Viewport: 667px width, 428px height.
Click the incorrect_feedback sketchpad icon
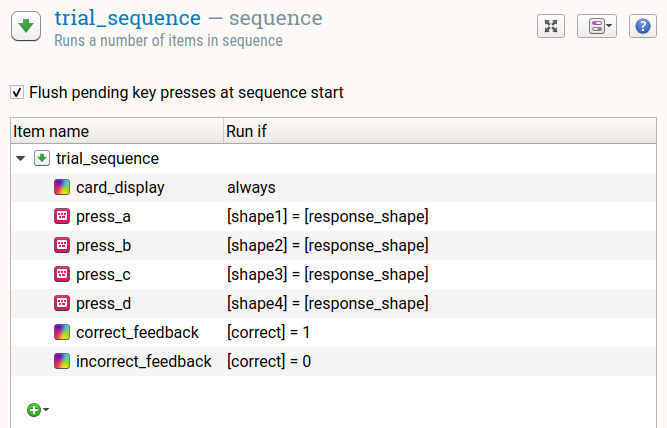pyautogui.click(x=62, y=361)
